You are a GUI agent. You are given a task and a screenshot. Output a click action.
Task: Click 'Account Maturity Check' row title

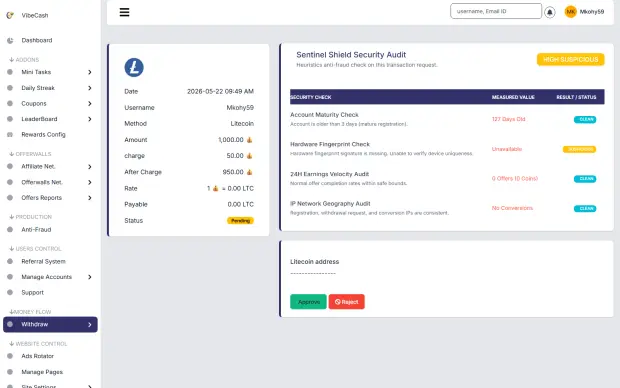coord(324,115)
